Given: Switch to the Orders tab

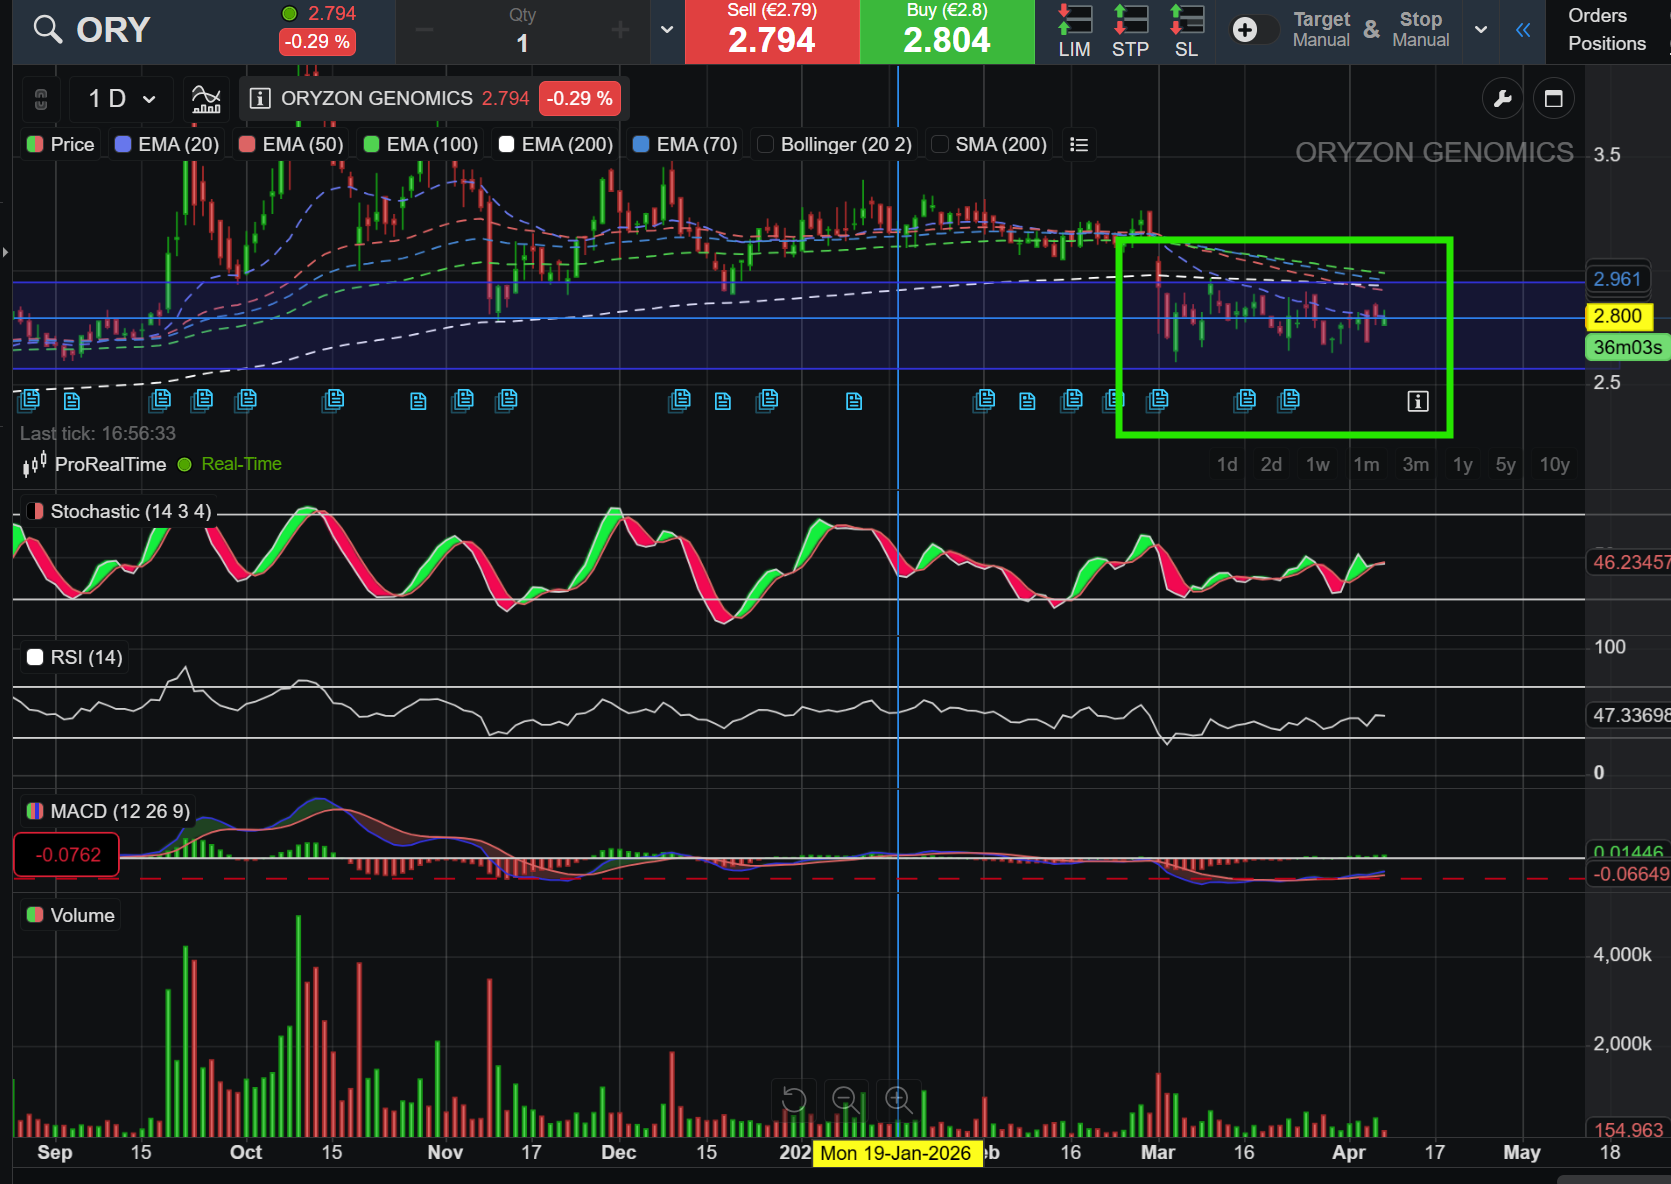Looking at the screenshot, I should (1597, 15).
